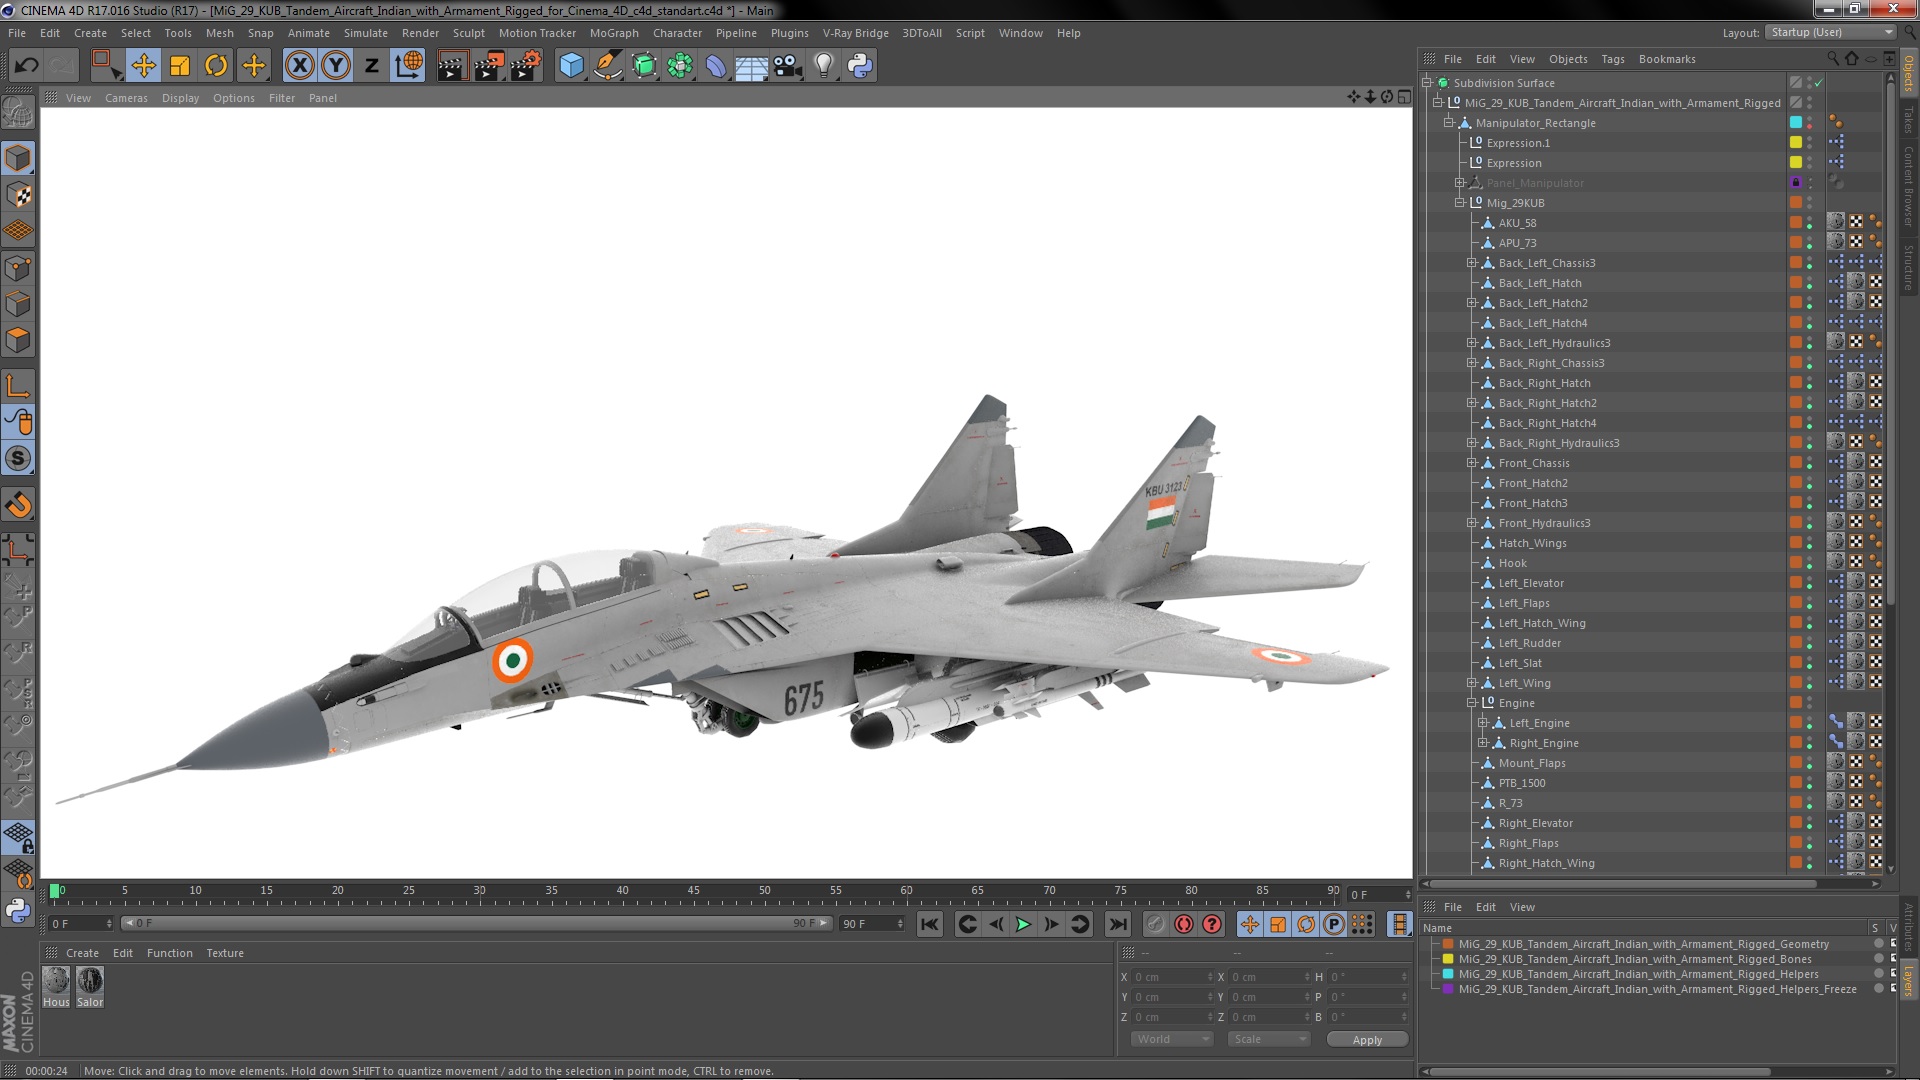Open material manager Texture menu

point(224,953)
